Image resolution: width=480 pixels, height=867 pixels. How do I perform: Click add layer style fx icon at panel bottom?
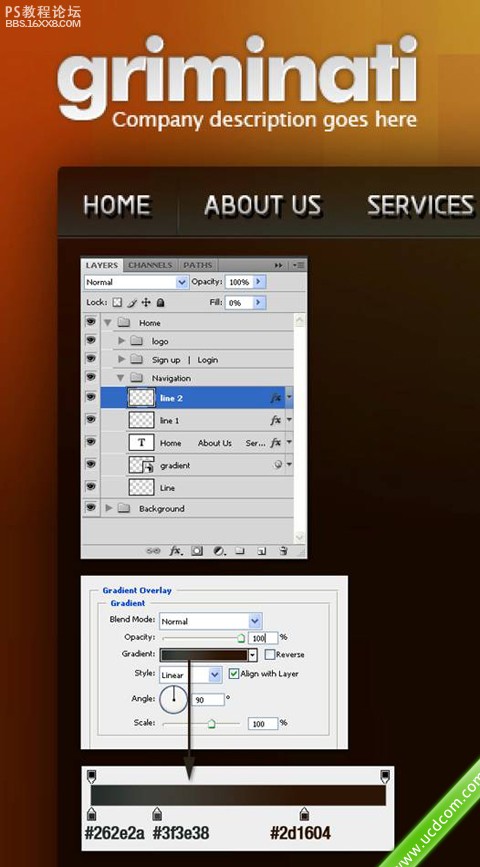176,551
